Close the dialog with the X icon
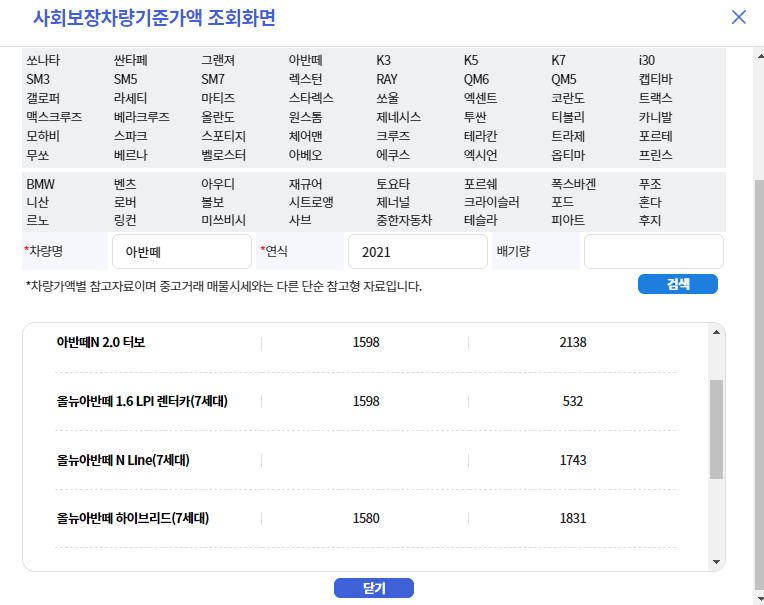Viewport: 764px width, 605px height. [x=739, y=17]
